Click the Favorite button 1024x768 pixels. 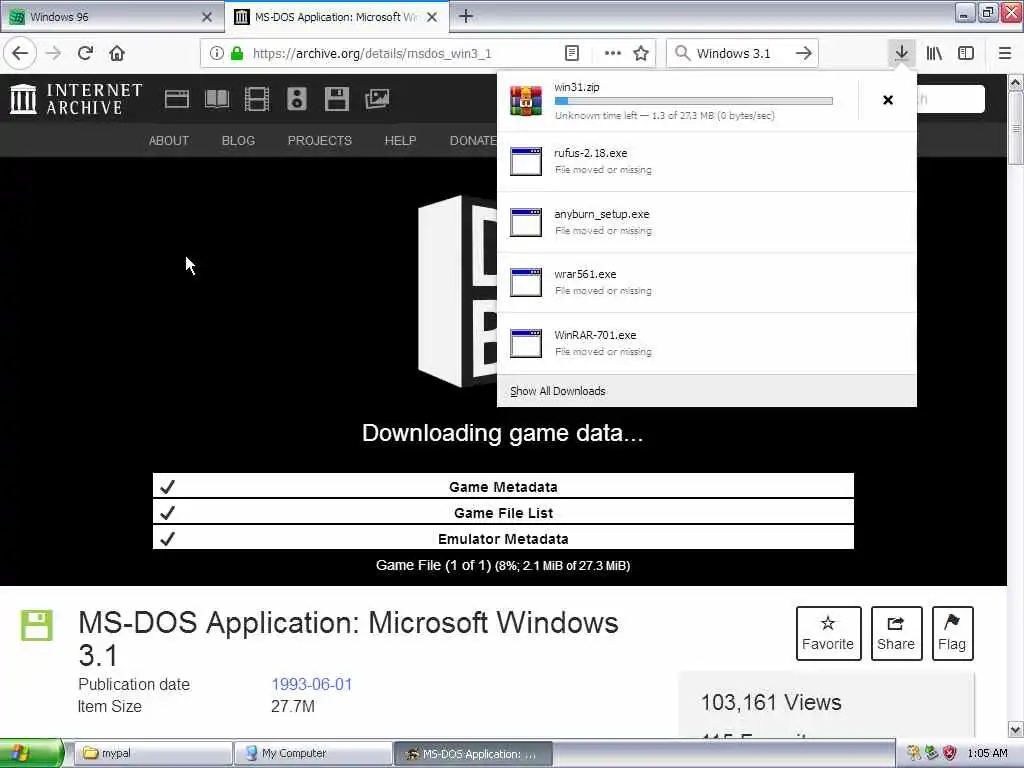click(828, 633)
